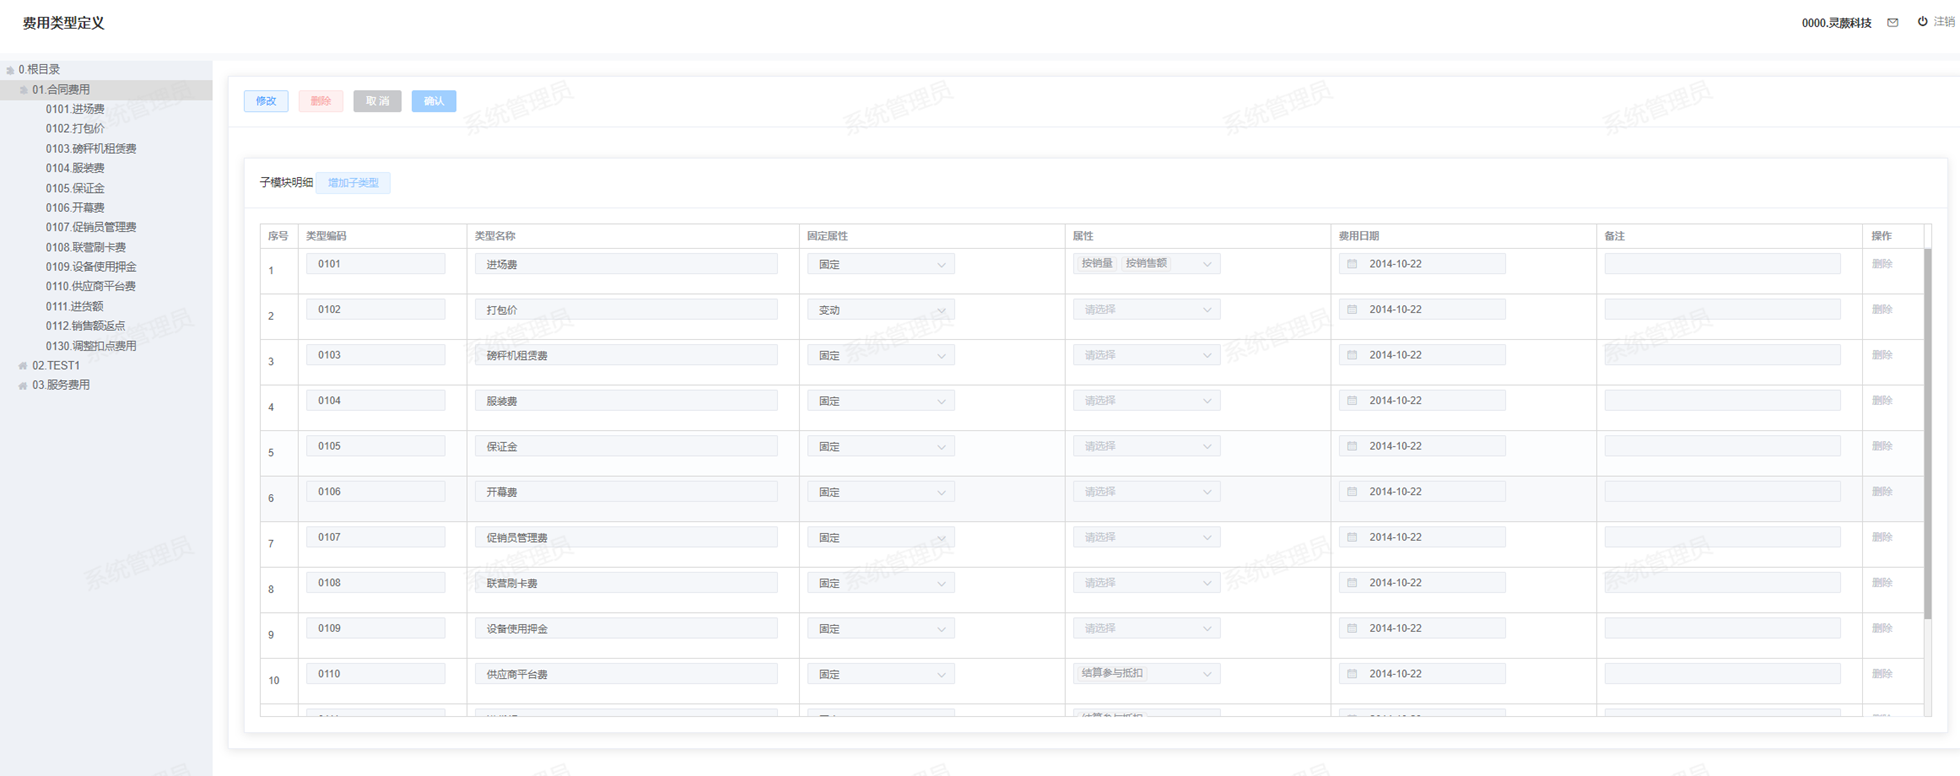Click the calendar icon in the 联营刷卡费 row
The height and width of the screenshot is (776, 1960).
tap(1352, 583)
